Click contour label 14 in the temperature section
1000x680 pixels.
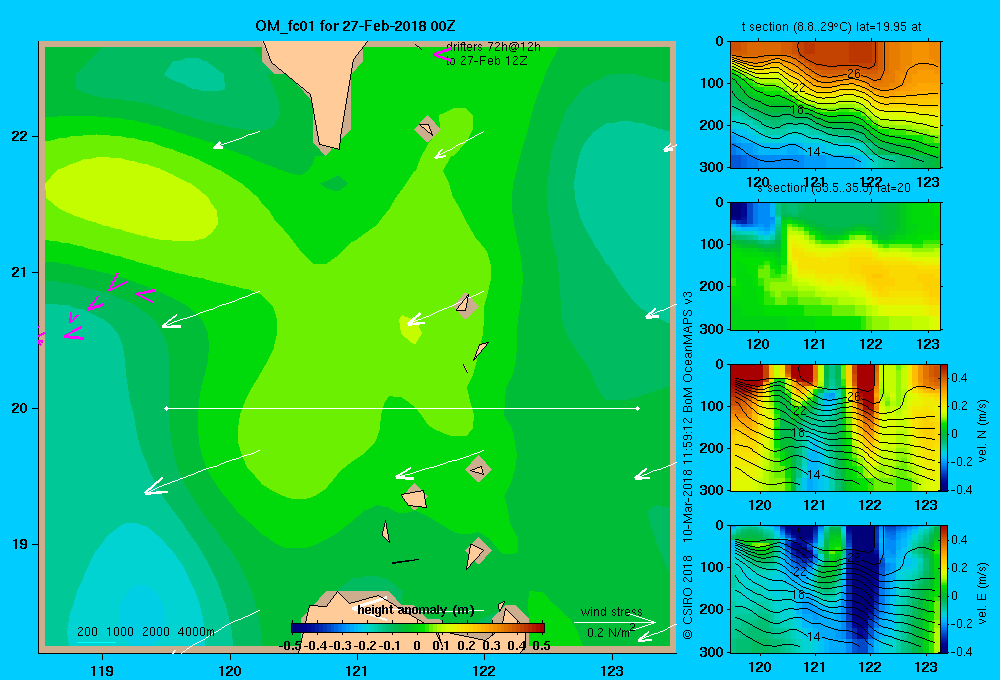(813, 152)
